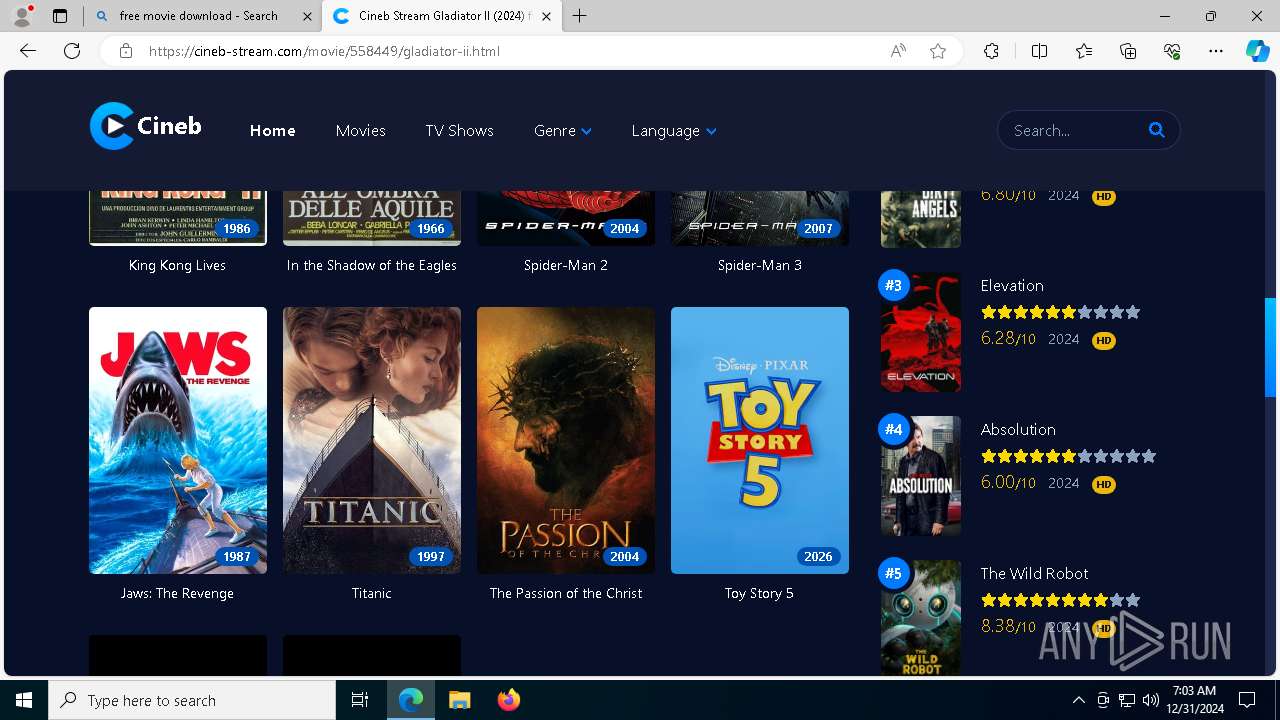This screenshot has height=720, width=1280.
Task: Go back using browser back arrow
Action: point(28,51)
